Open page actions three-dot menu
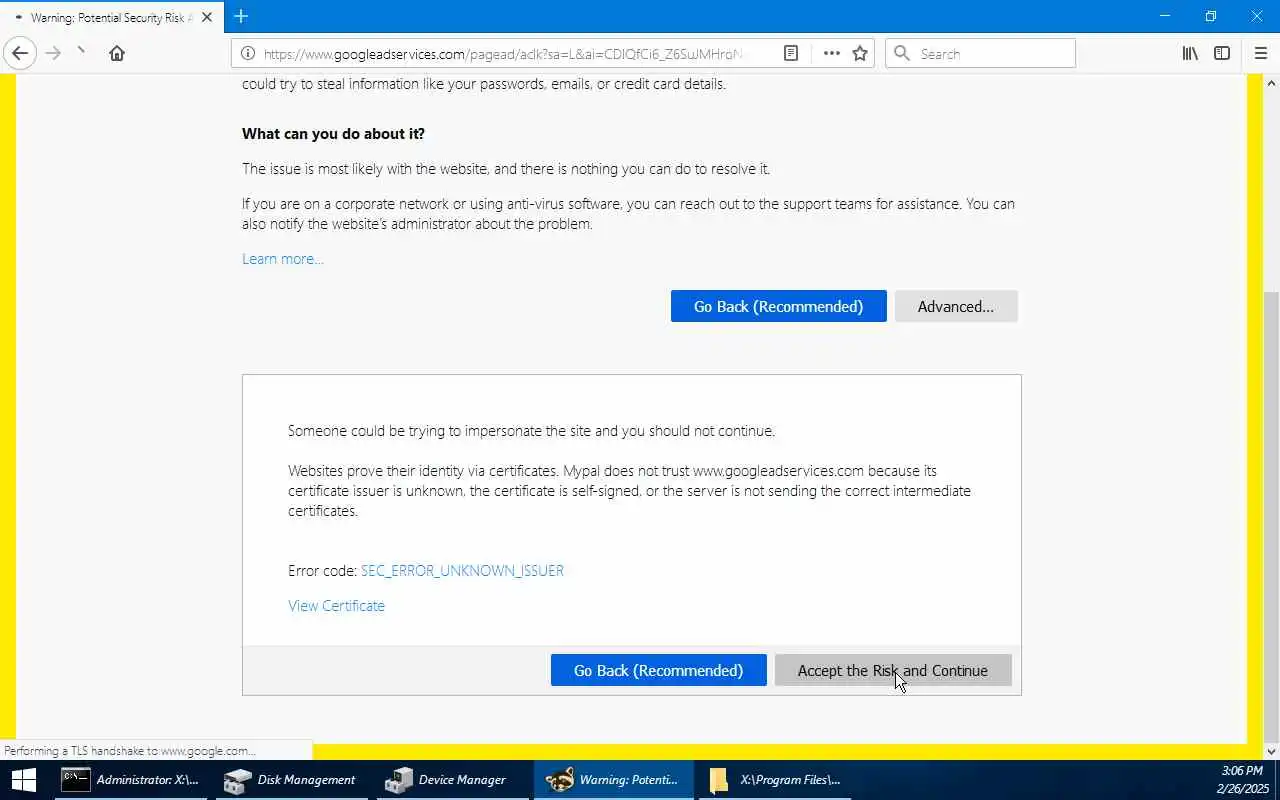This screenshot has height=800, width=1280. tap(832, 54)
